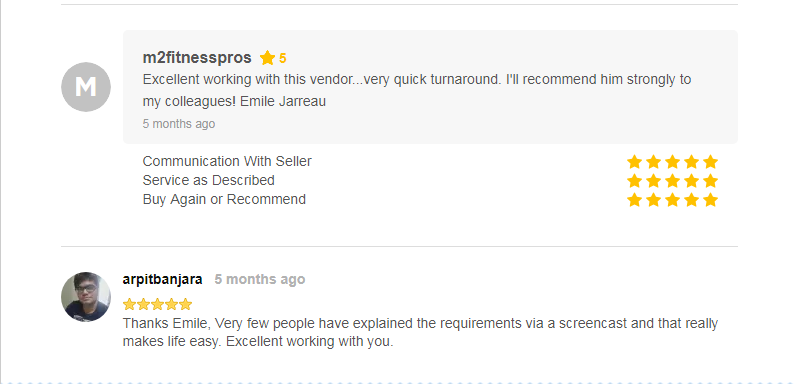This screenshot has height=384, width=796.
Task: Click the Communication With Seller label
Action: (x=227, y=162)
